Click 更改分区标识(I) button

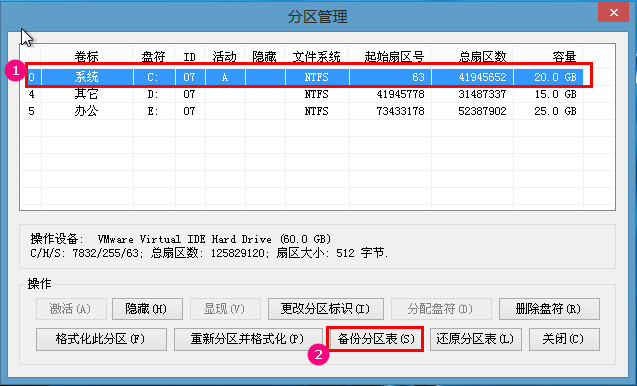(325, 309)
